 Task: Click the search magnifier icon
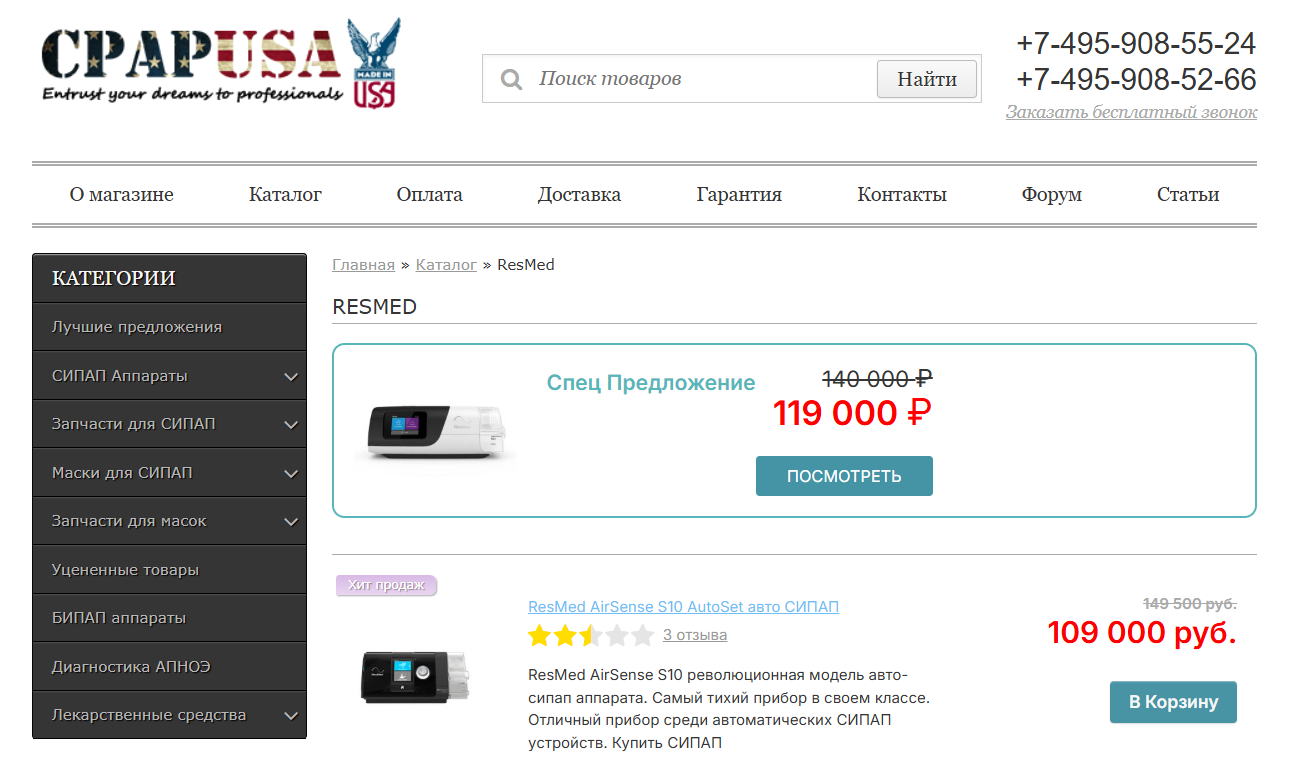tap(512, 79)
